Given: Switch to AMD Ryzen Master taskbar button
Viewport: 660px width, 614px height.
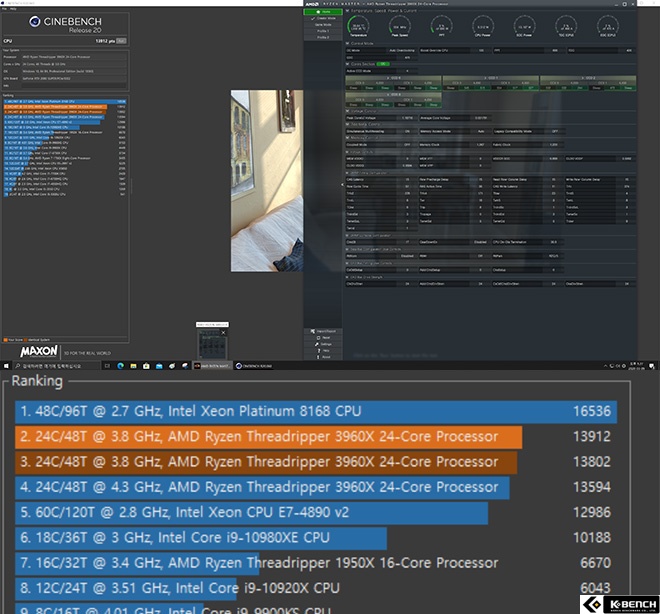Looking at the screenshot, I should click(212, 366).
